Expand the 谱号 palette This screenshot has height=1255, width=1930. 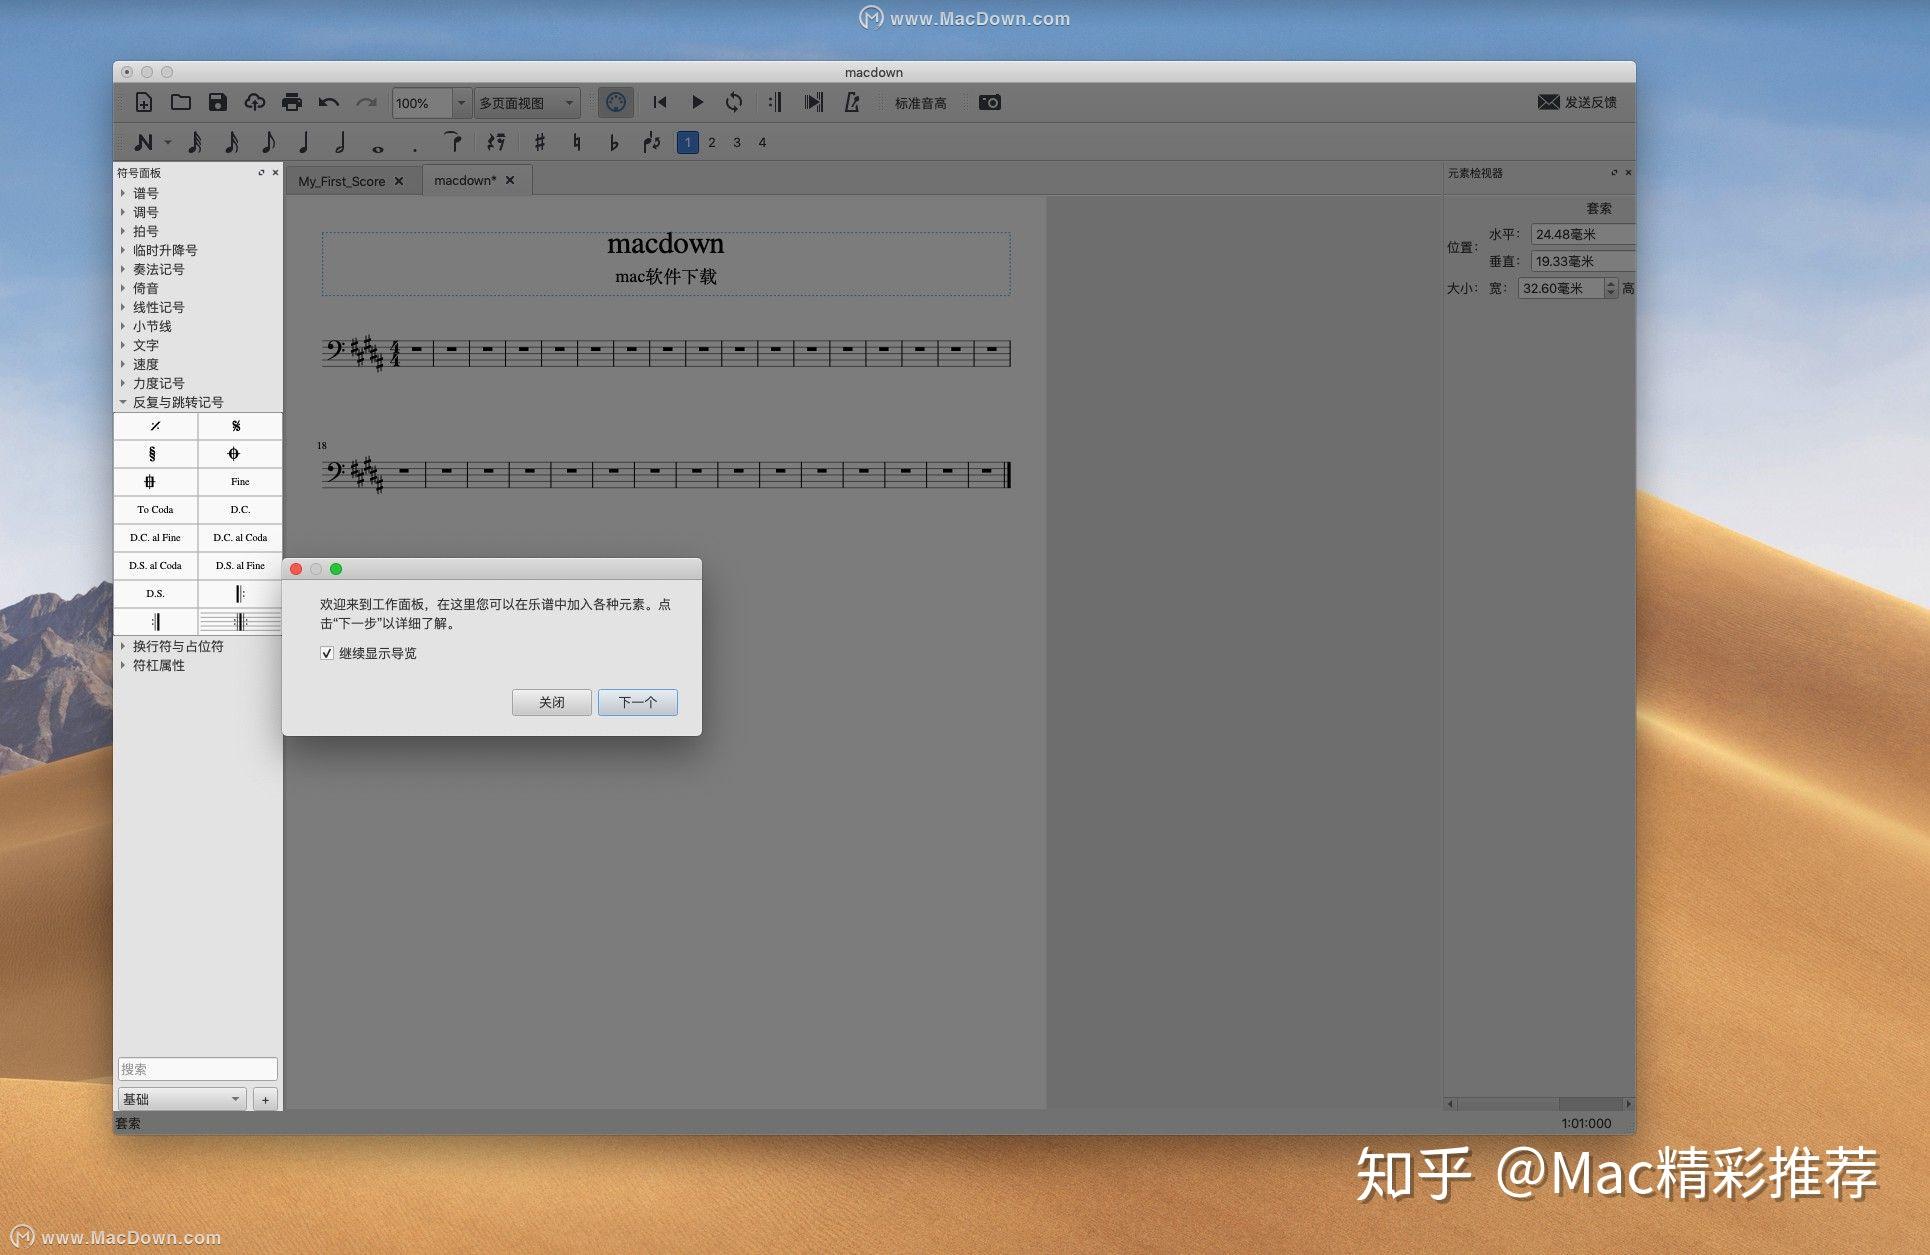pyautogui.click(x=123, y=193)
